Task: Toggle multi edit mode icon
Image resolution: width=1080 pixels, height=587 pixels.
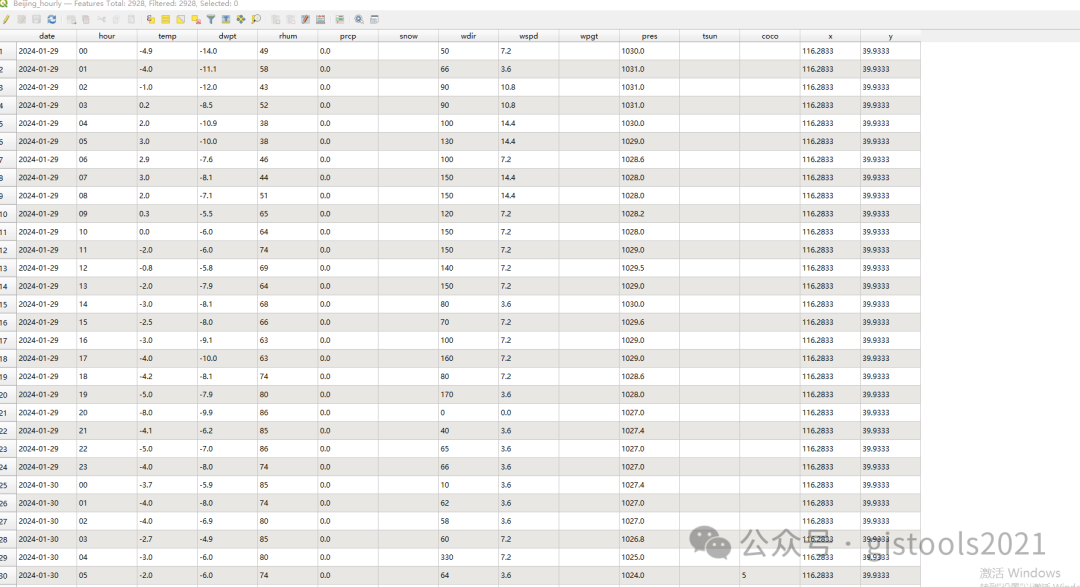Action: (21, 19)
